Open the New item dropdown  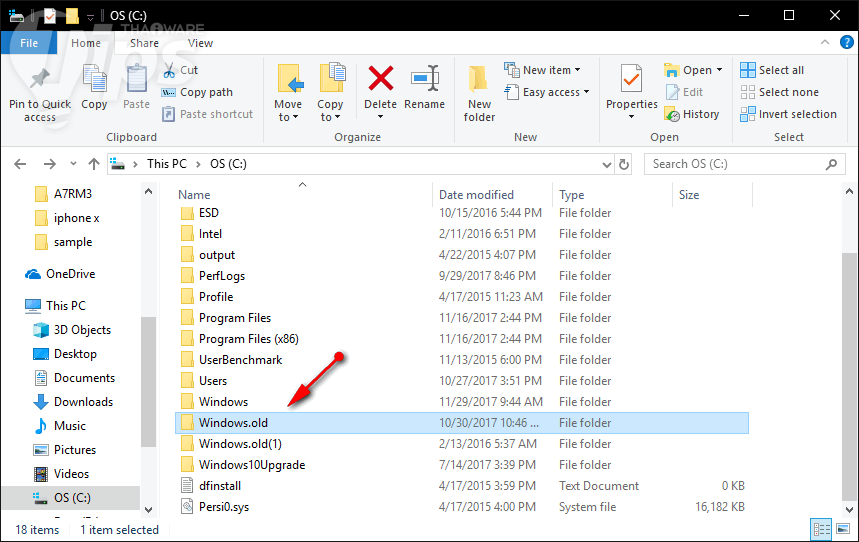coord(542,70)
